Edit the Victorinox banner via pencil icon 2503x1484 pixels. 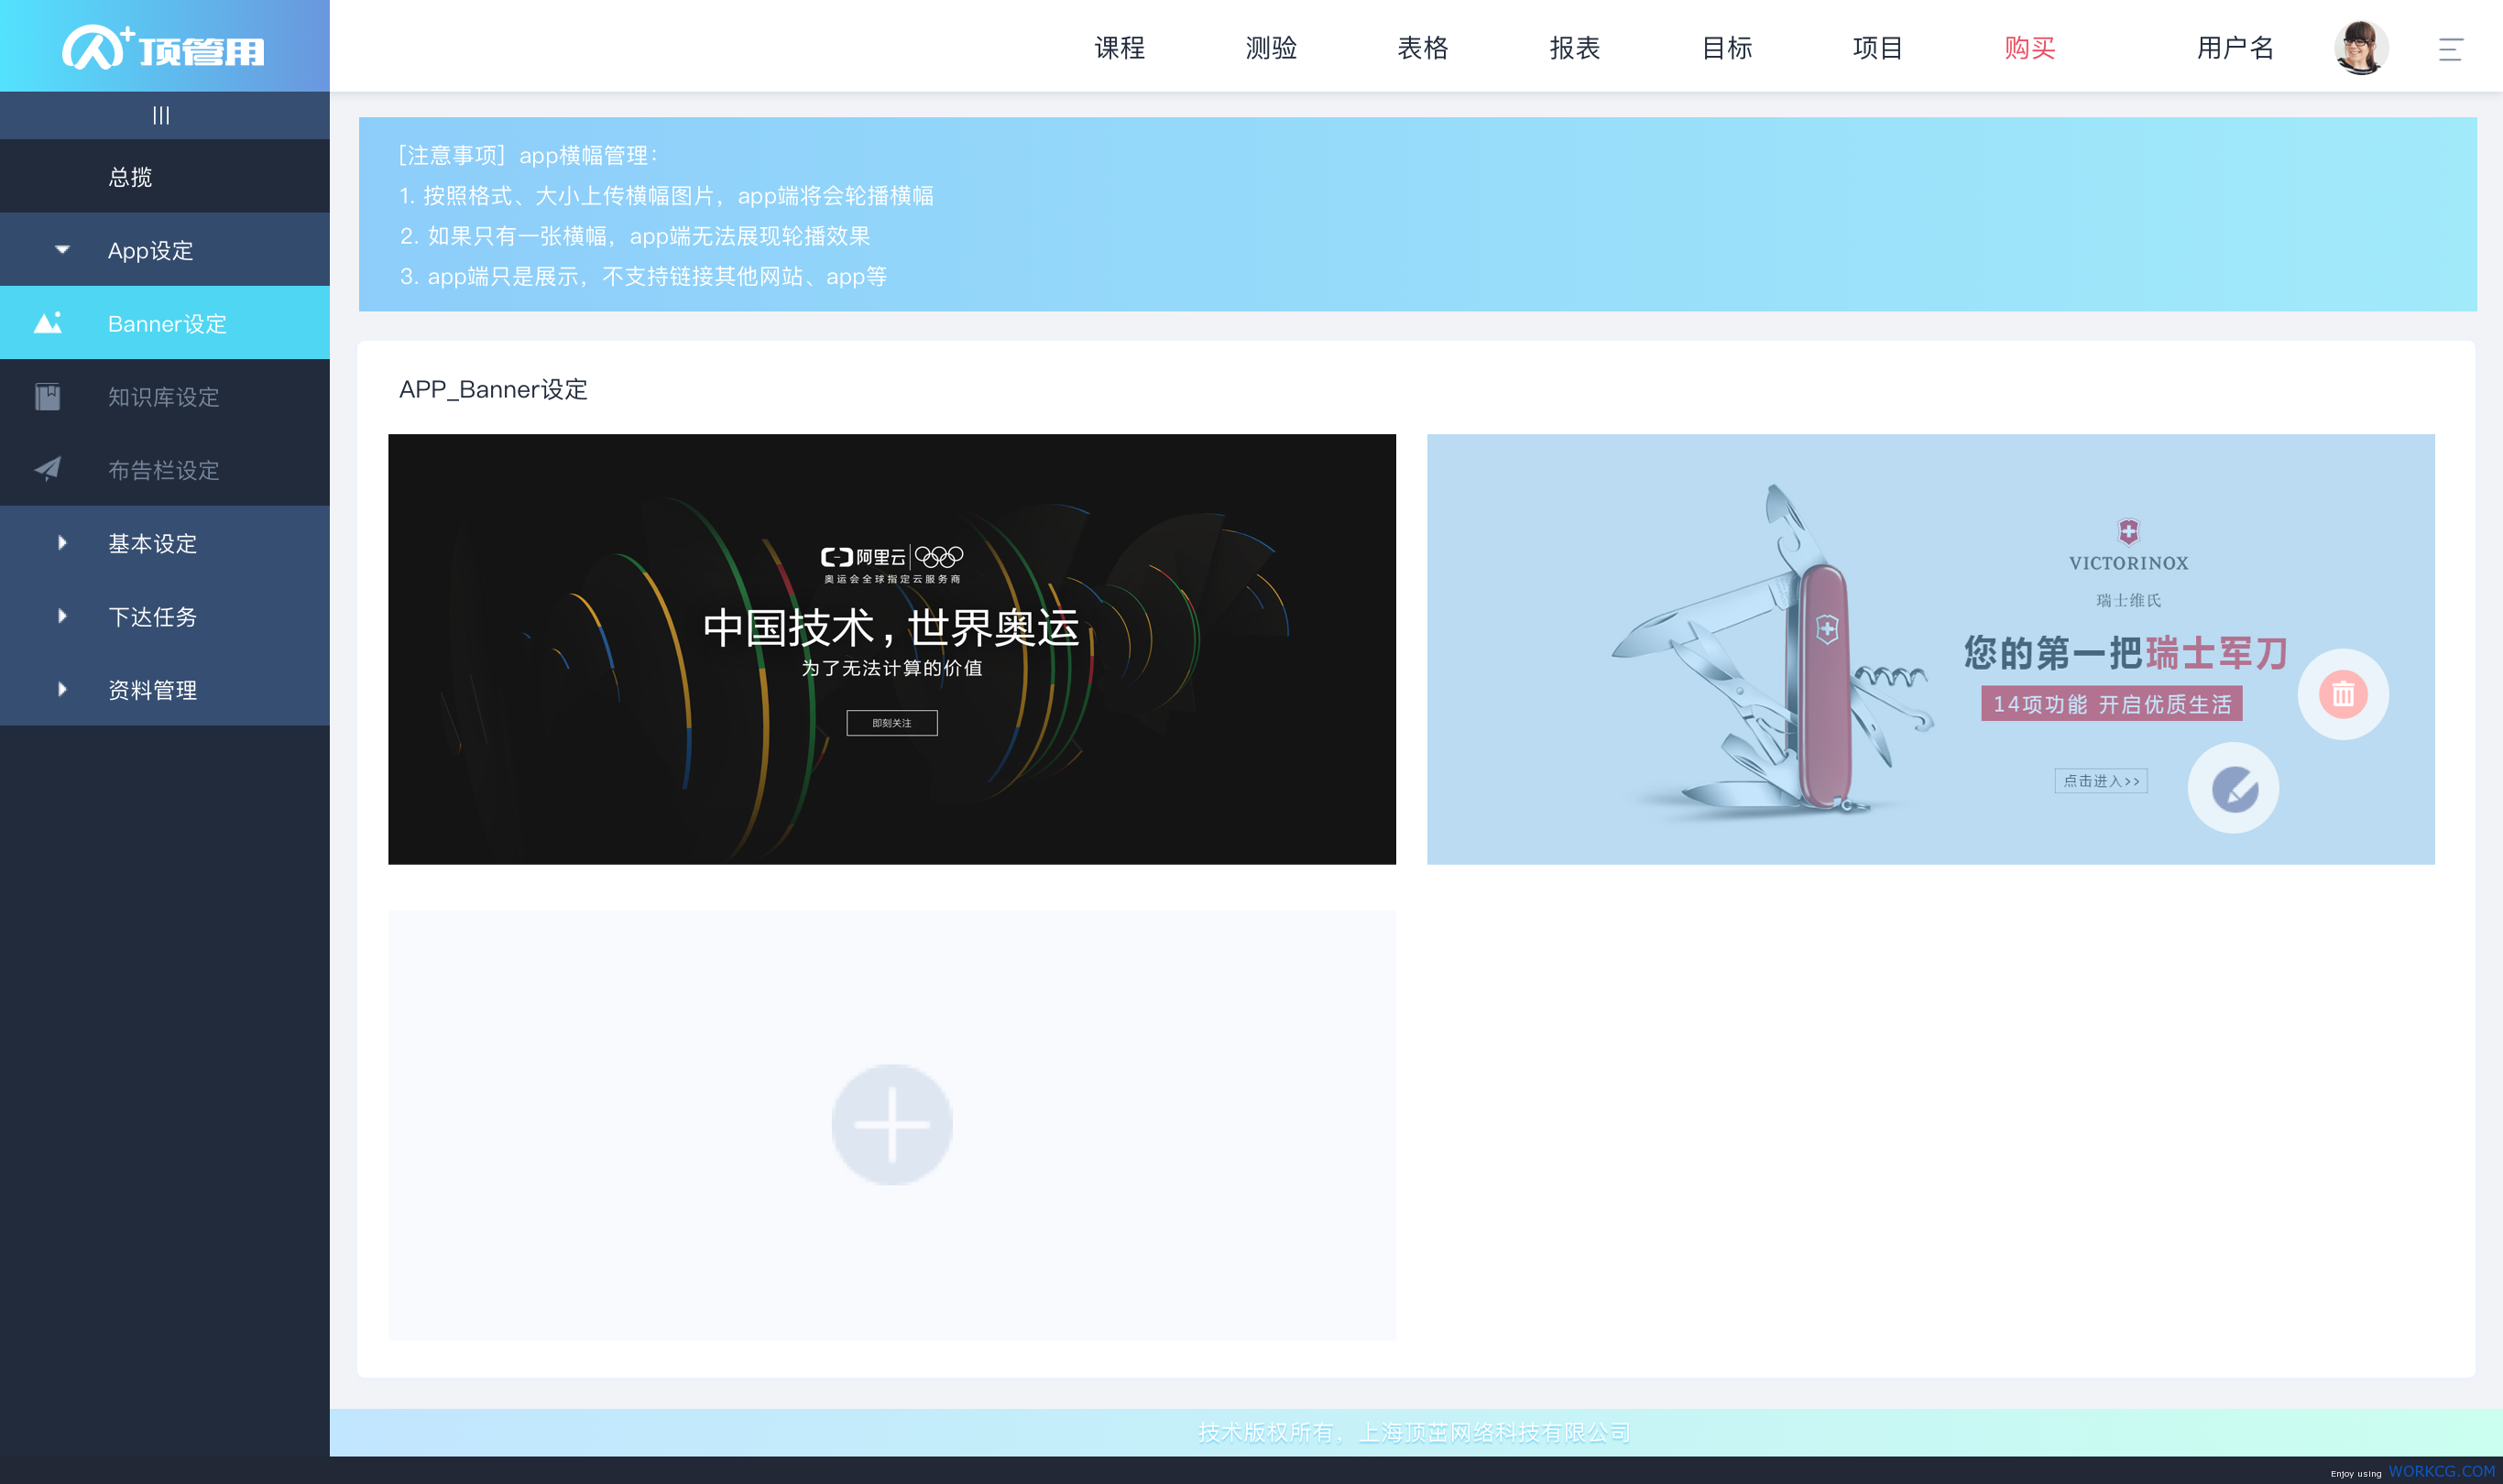click(x=2233, y=788)
